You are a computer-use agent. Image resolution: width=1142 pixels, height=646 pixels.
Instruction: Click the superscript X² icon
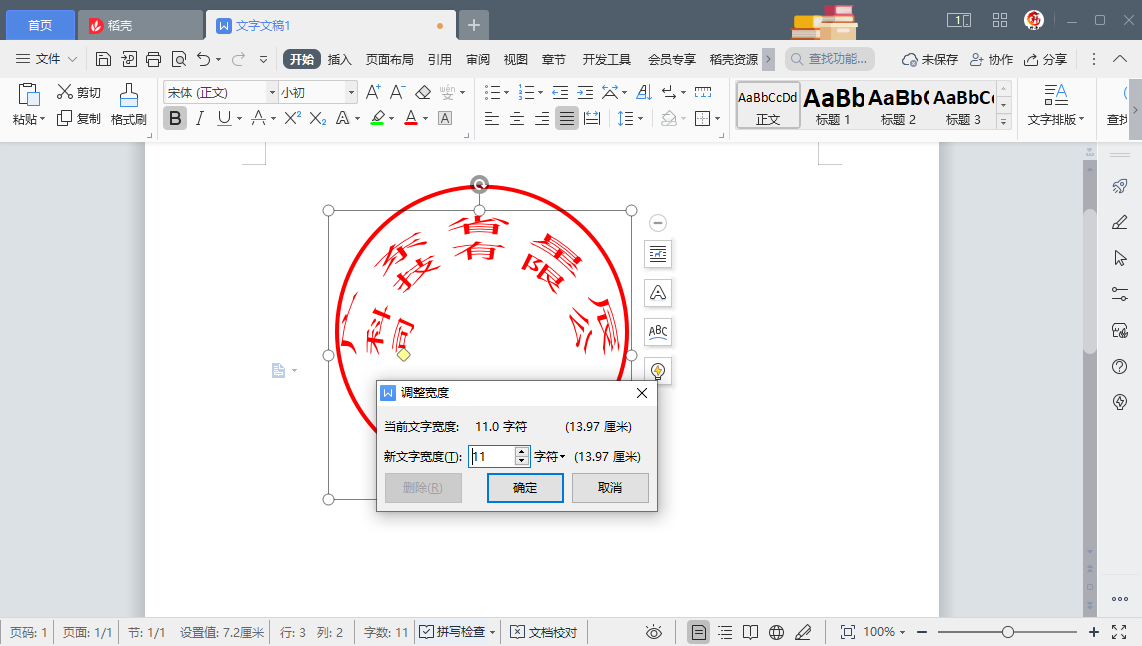[x=292, y=118]
